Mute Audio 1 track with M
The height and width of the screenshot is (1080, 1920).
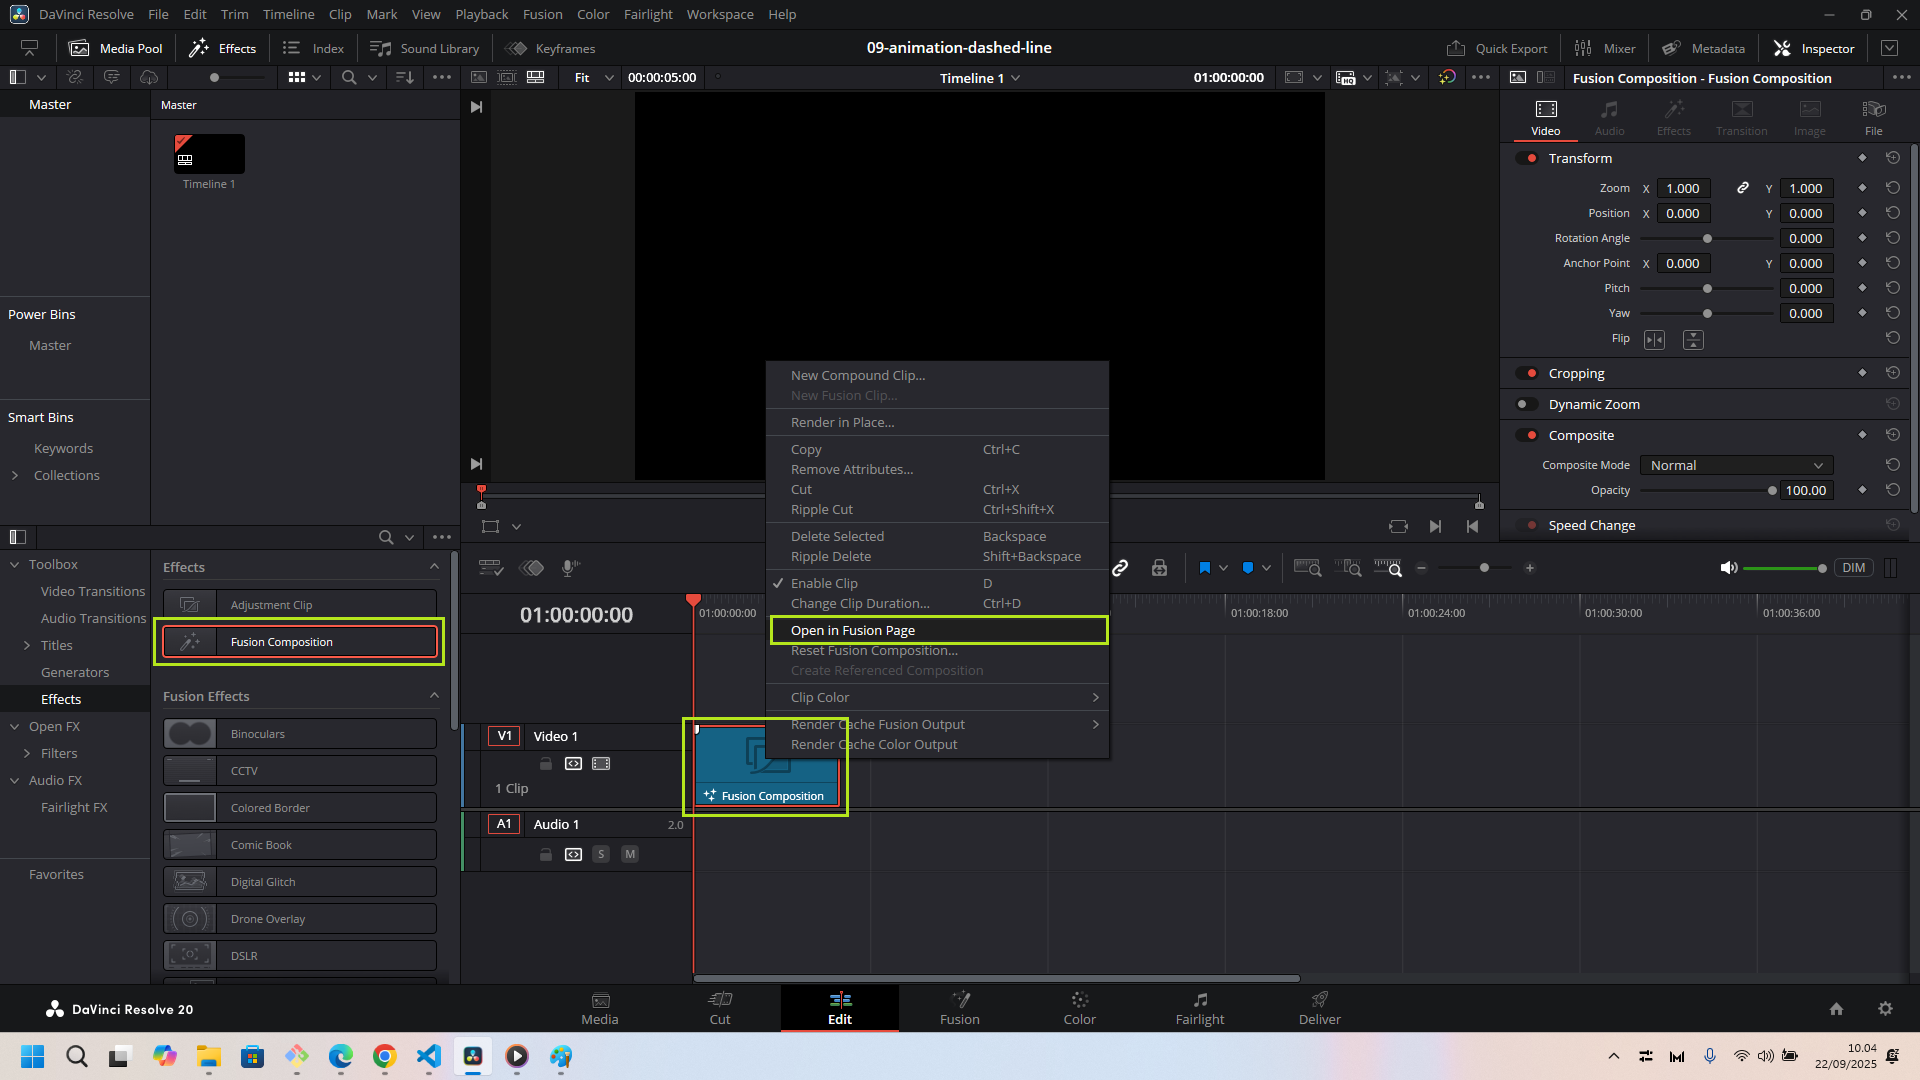pos(630,854)
